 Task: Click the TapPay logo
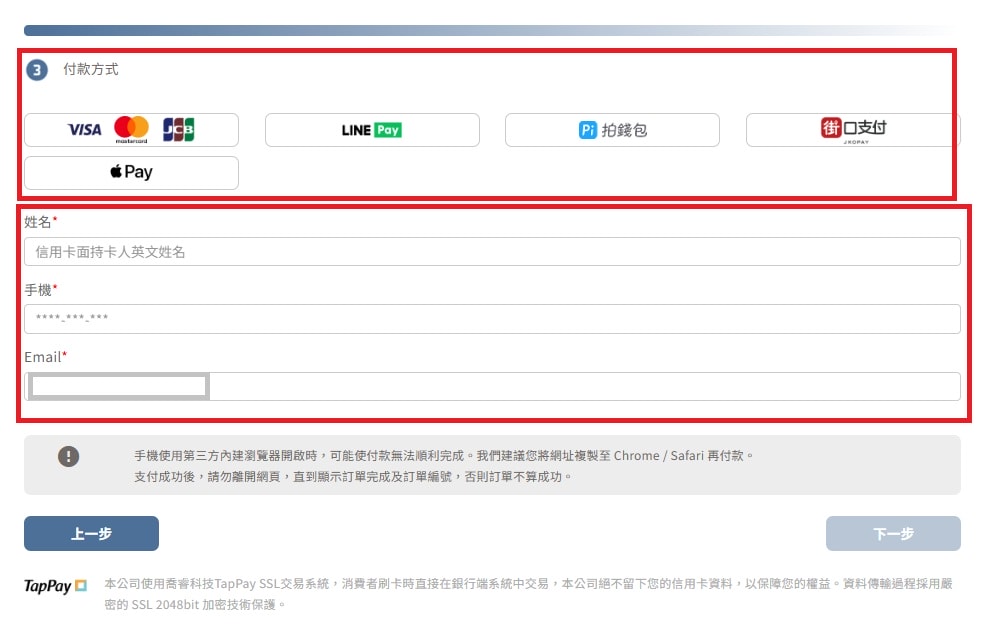(55, 586)
